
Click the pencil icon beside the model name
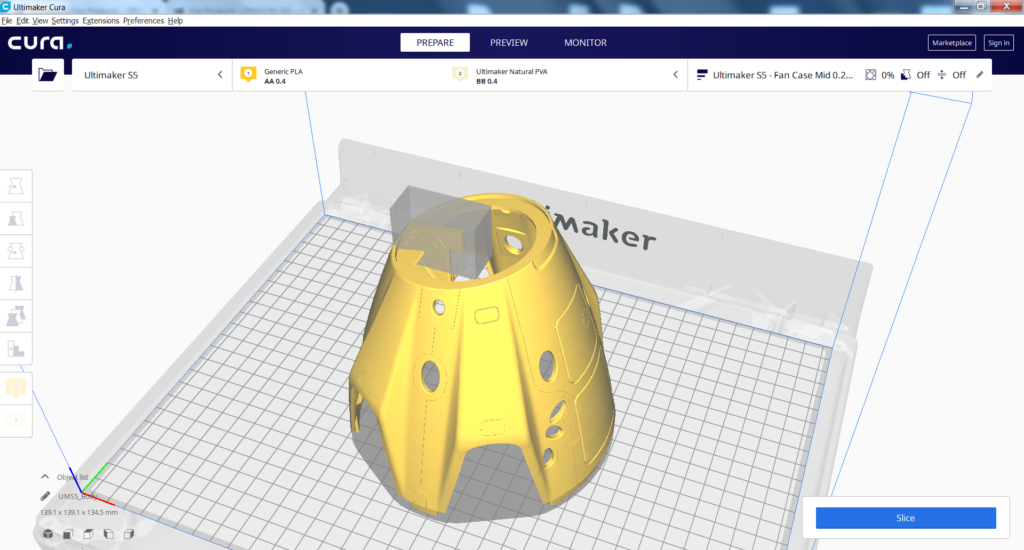click(45, 496)
